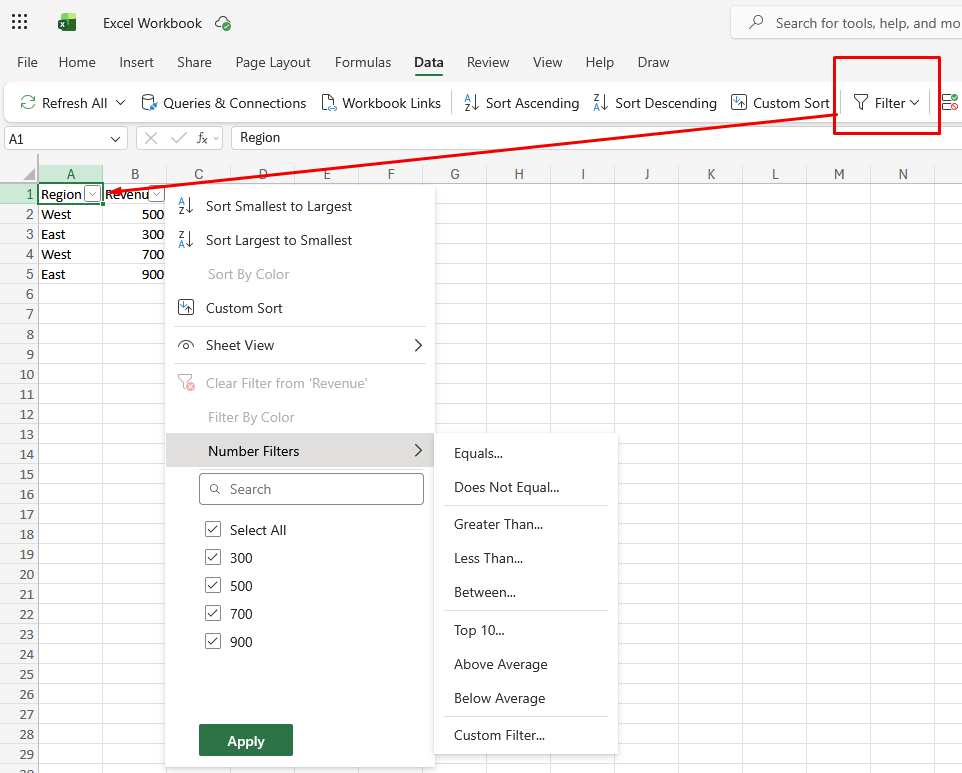Choose Top 10... filter

pos(526,630)
